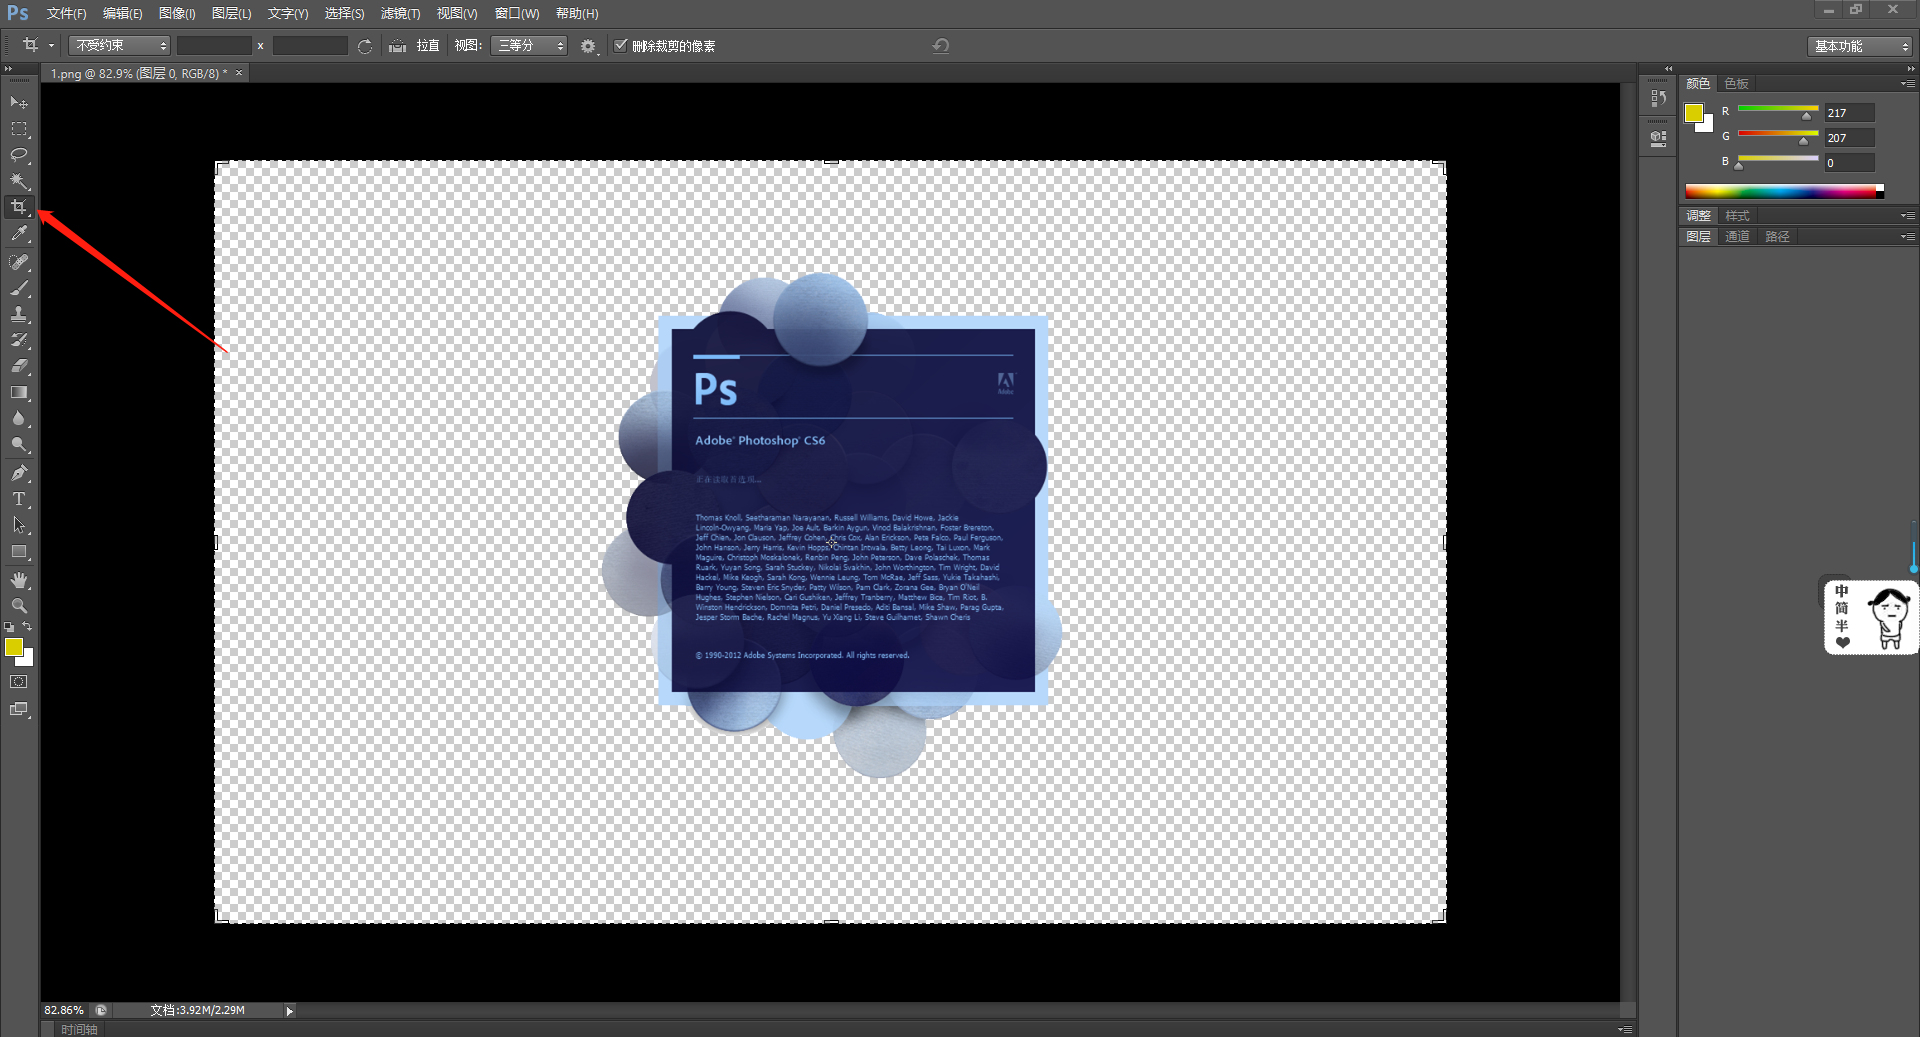1920x1037 pixels.
Task: Open the 三等分 view overlay dropdown
Action: point(529,46)
